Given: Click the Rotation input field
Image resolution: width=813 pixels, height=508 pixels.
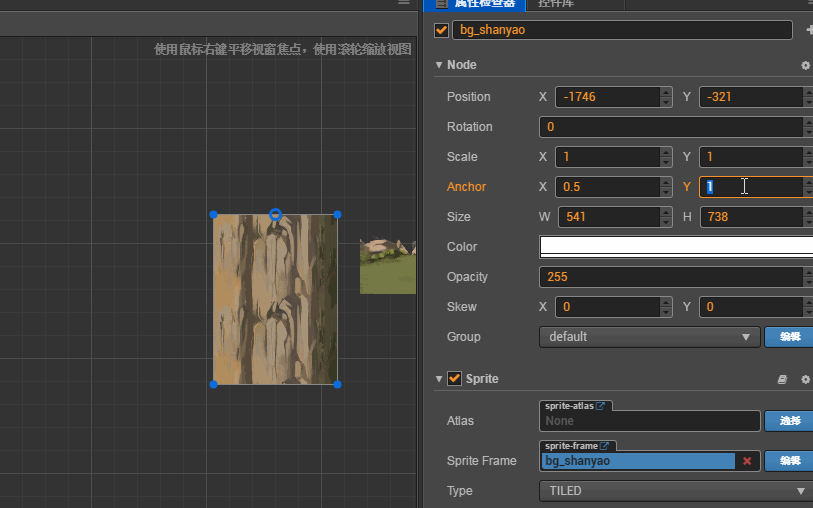Looking at the screenshot, I should tap(671, 127).
